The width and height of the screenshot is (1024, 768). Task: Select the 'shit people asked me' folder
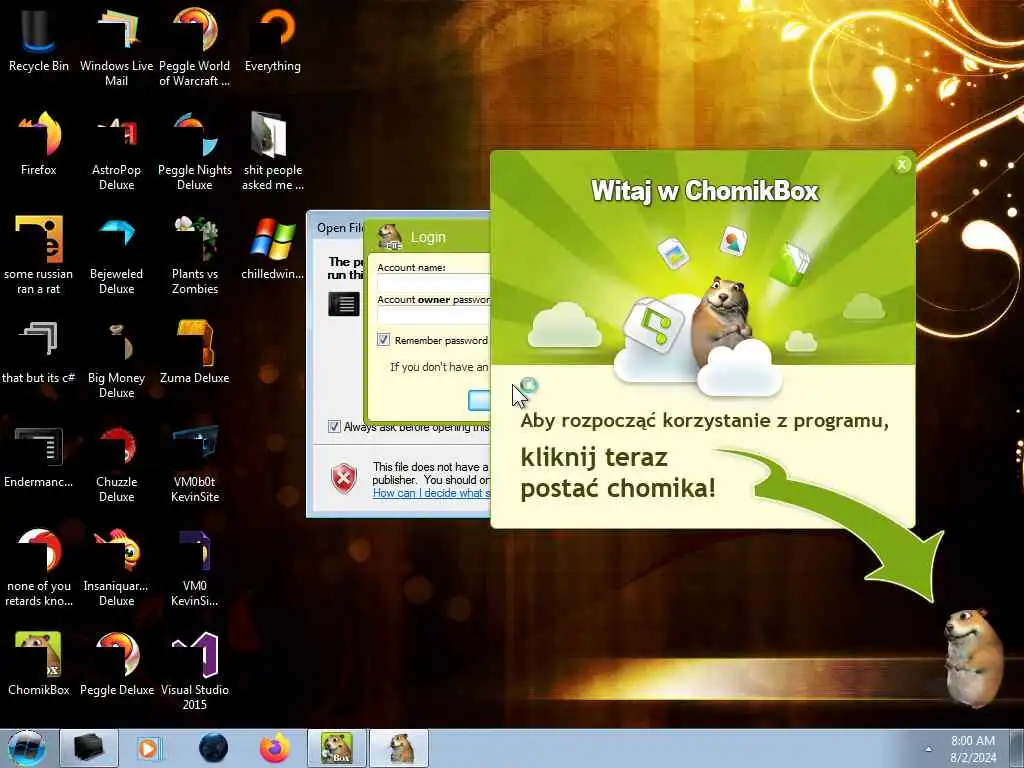click(273, 152)
